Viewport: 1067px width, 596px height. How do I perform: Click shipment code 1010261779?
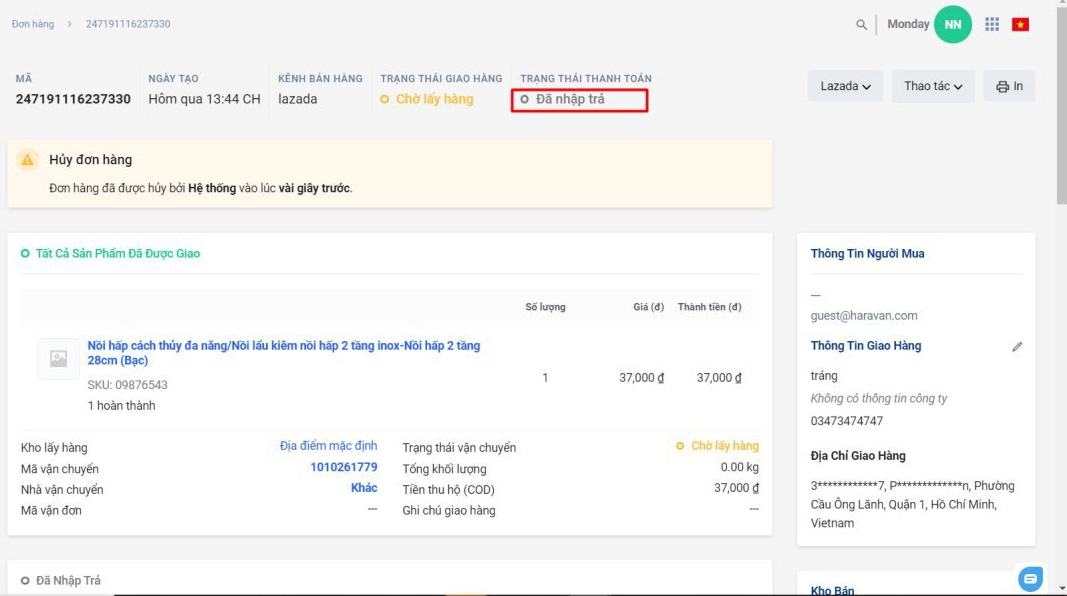tap(343, 467)
